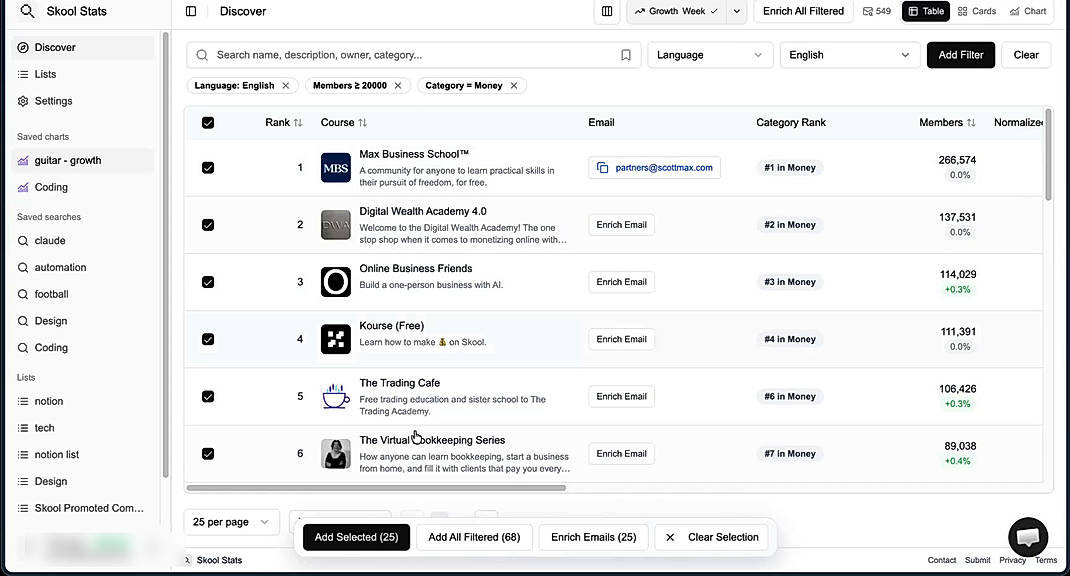This screenshot has height=576, width=1070.
Task: Uncheck The Trading Cafe row checkbox
Action: pos(208,397)
